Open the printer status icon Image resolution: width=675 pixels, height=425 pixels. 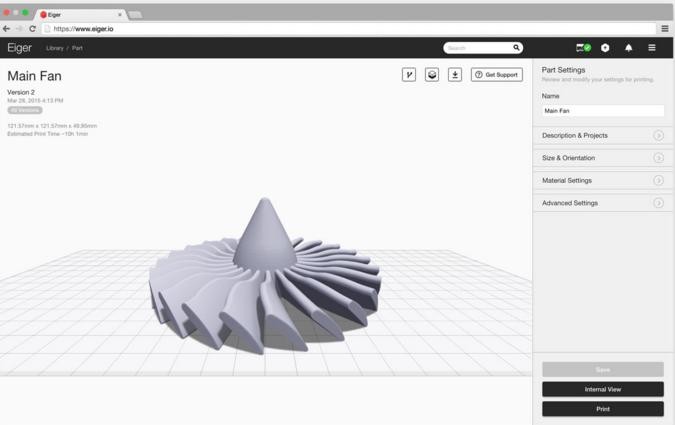583,47
